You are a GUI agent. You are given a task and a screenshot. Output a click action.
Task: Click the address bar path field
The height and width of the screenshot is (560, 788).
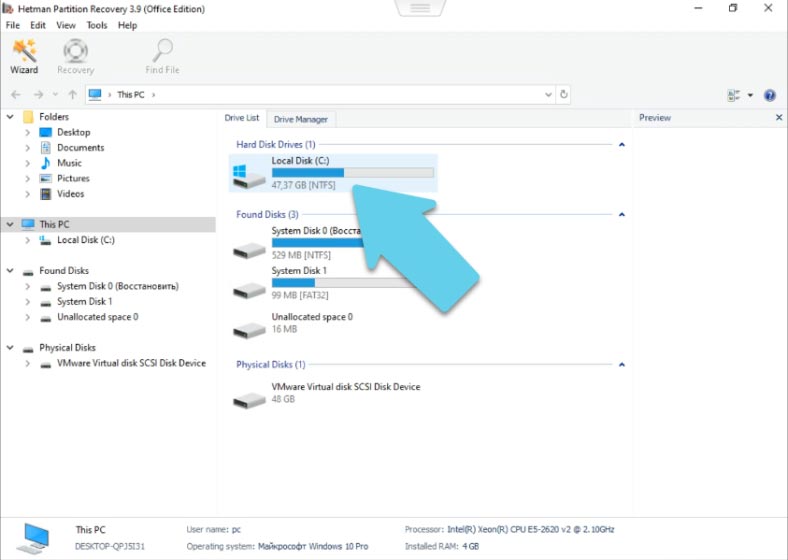coord(320,95)
